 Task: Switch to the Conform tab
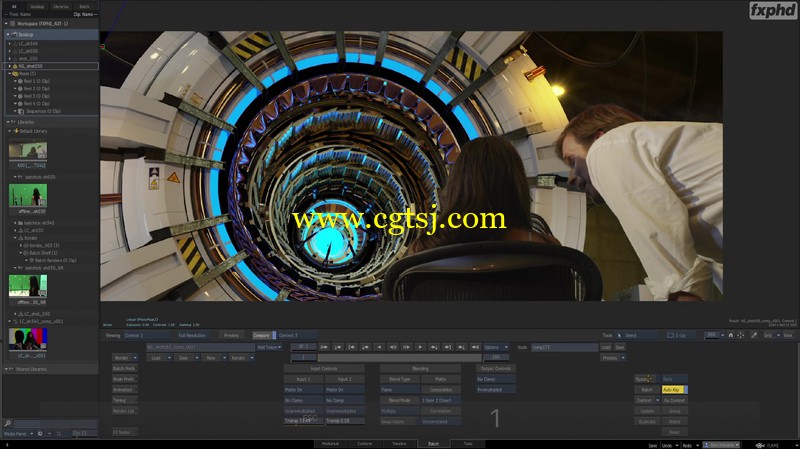(x=365, y=444)
